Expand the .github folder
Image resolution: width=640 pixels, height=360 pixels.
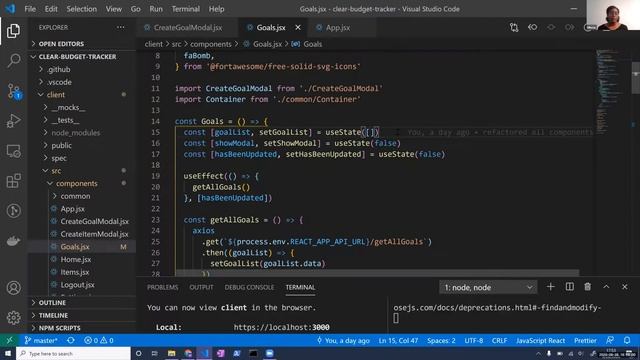pyautogui.click(x=82, y=69)
